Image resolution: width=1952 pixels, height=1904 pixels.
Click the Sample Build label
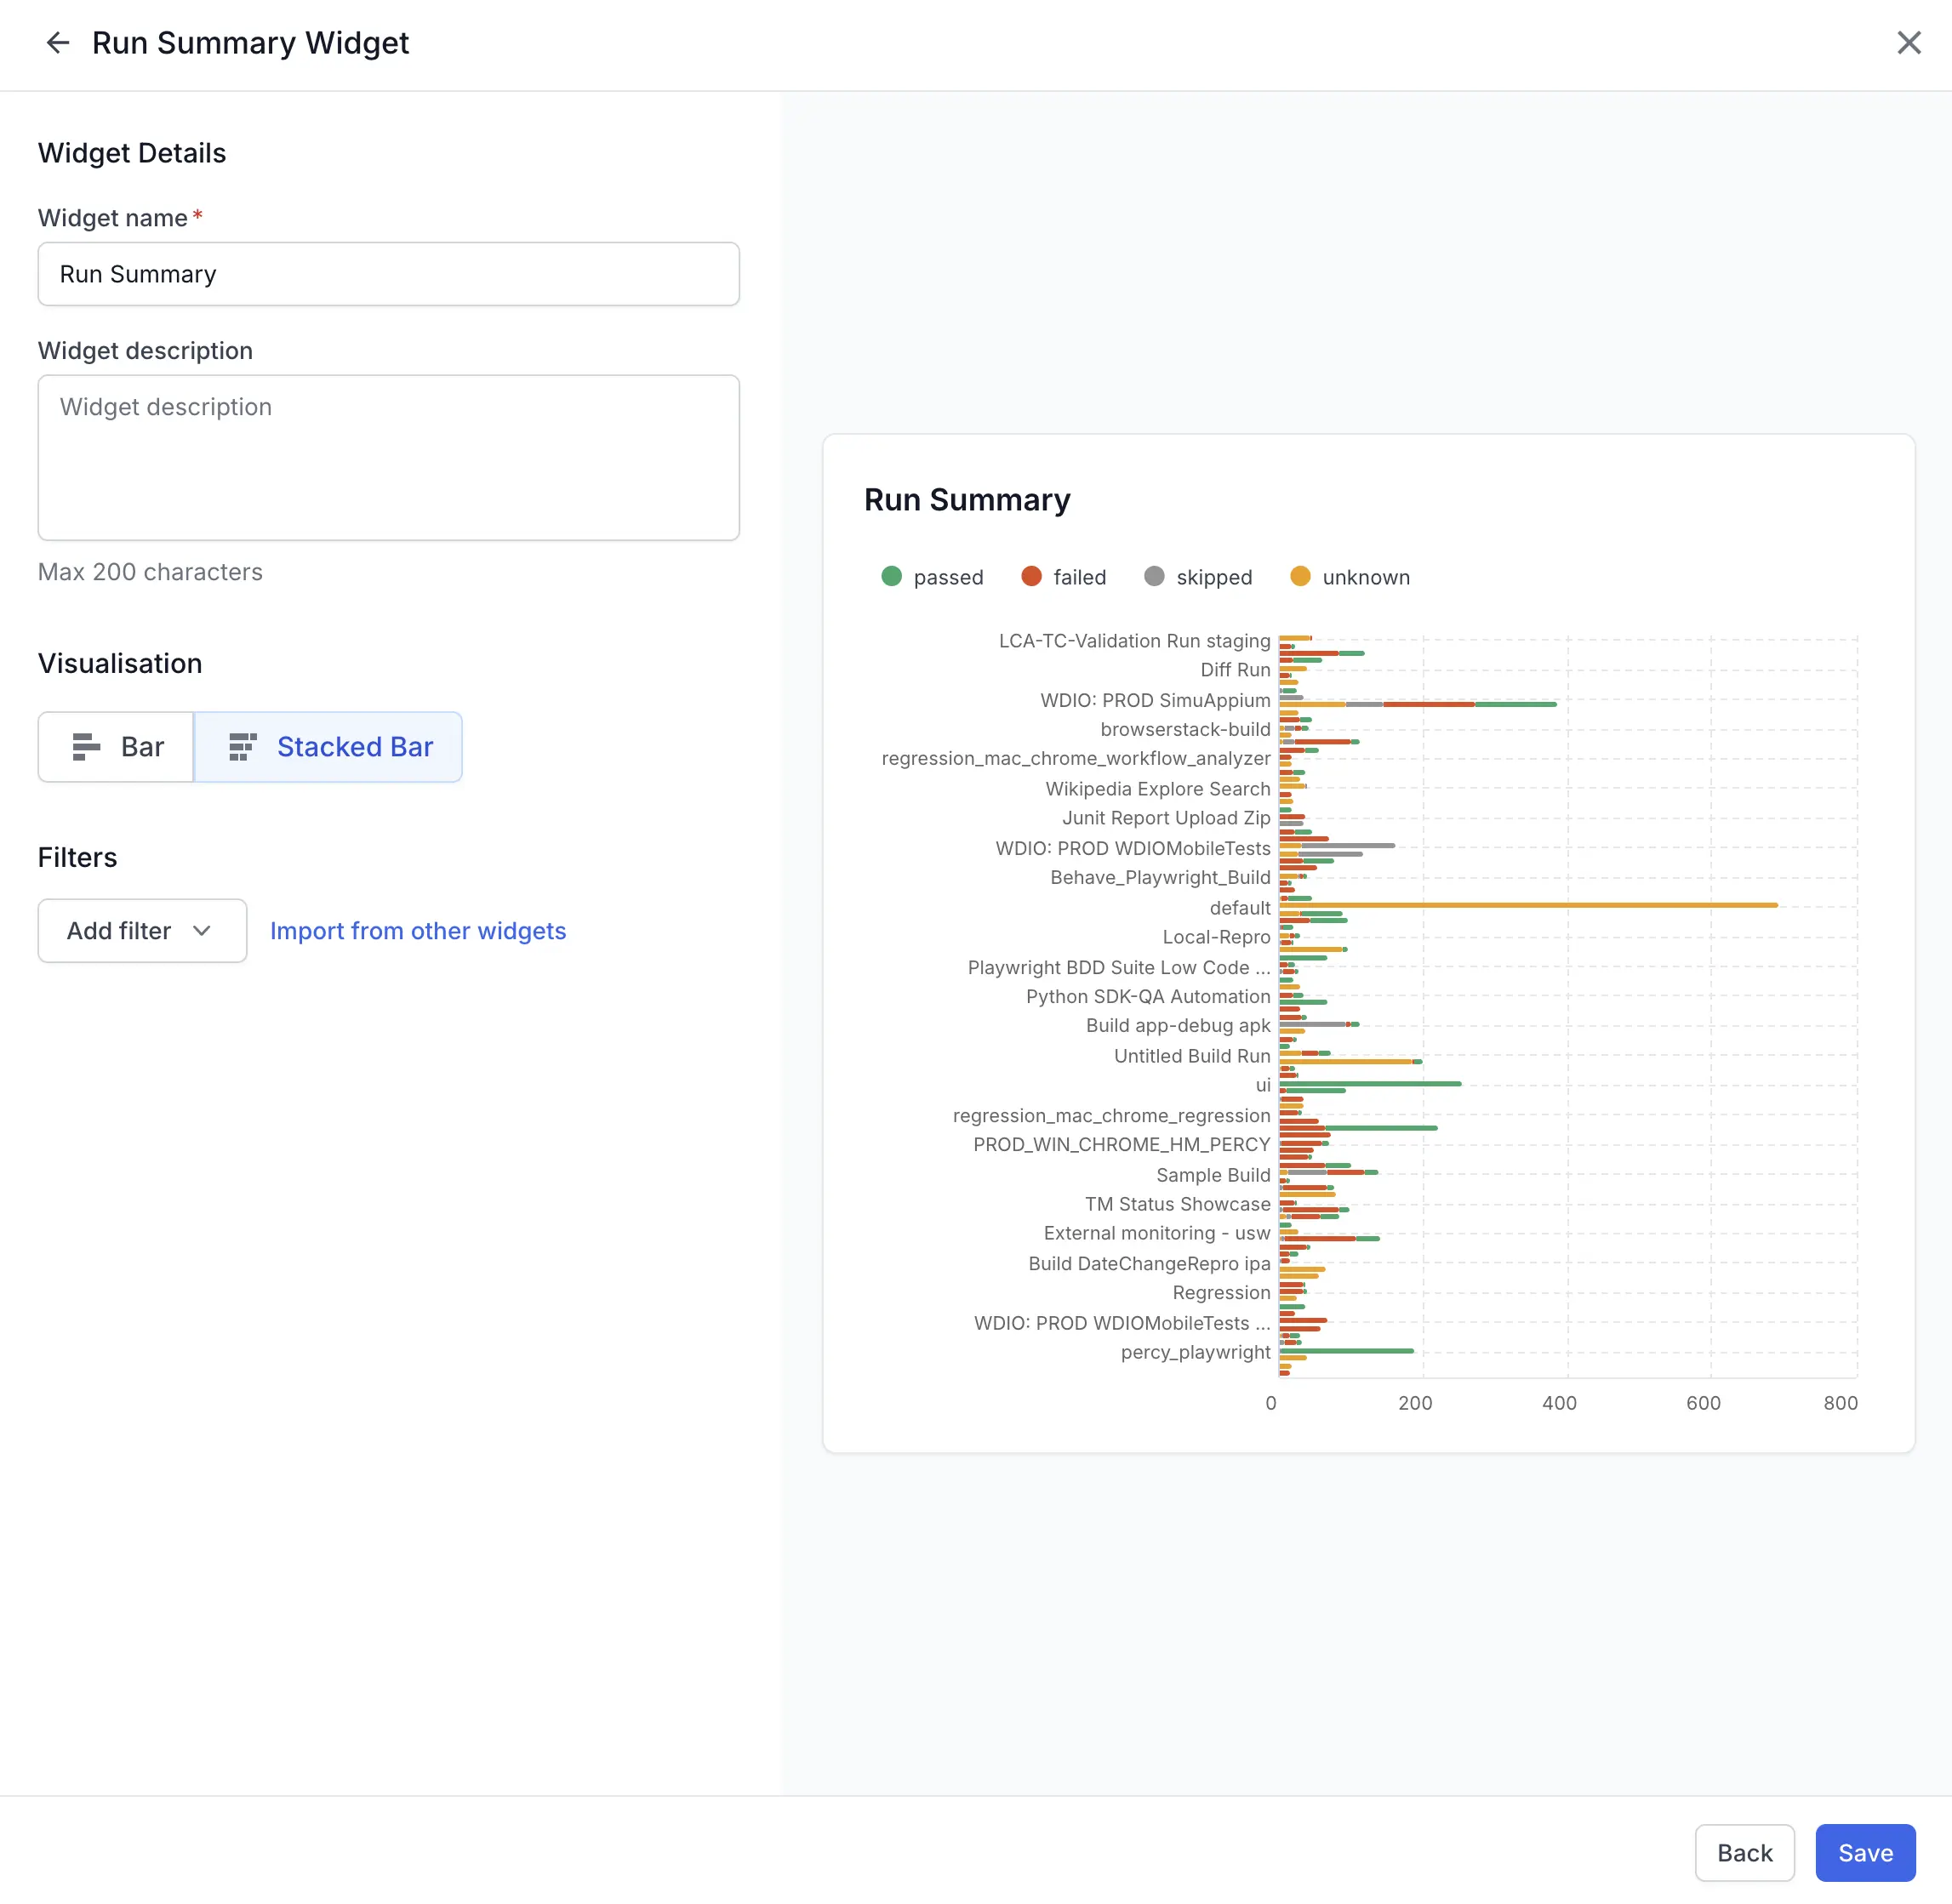click(1213, 1175)
